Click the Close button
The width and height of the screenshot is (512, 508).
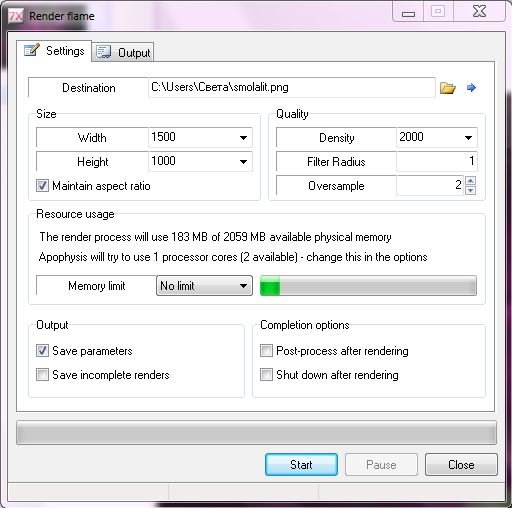[x=461, y=465]
